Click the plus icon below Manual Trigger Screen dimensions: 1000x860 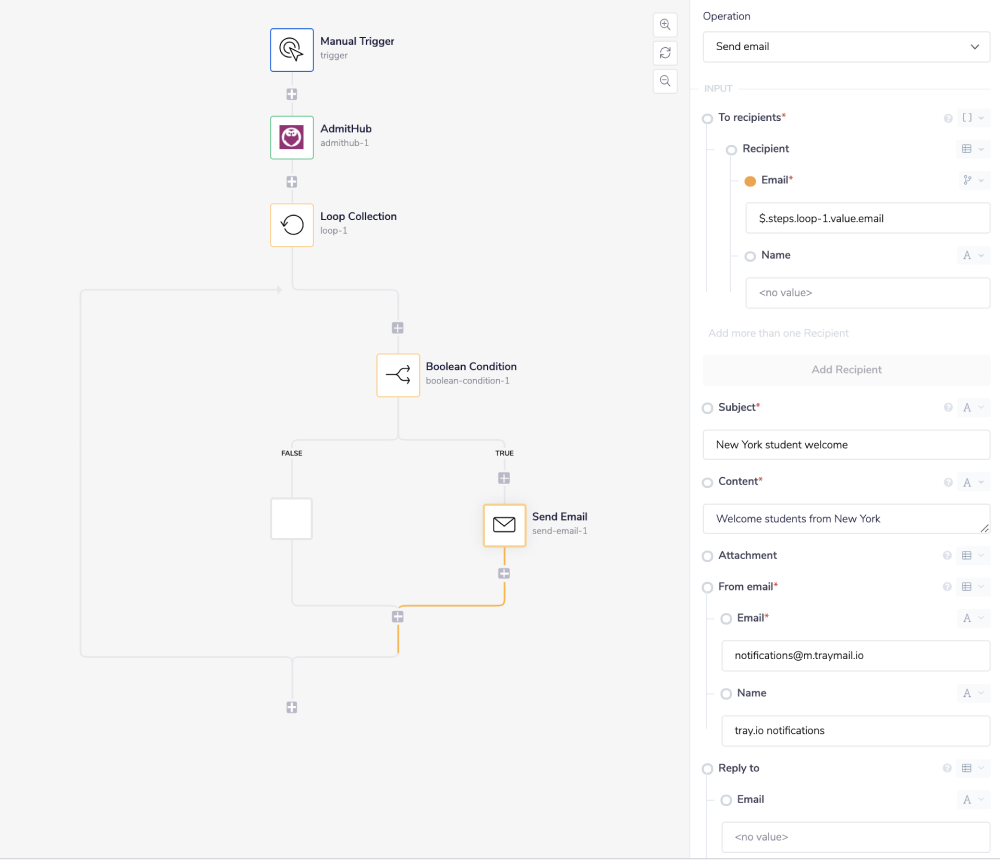[291, 93]
